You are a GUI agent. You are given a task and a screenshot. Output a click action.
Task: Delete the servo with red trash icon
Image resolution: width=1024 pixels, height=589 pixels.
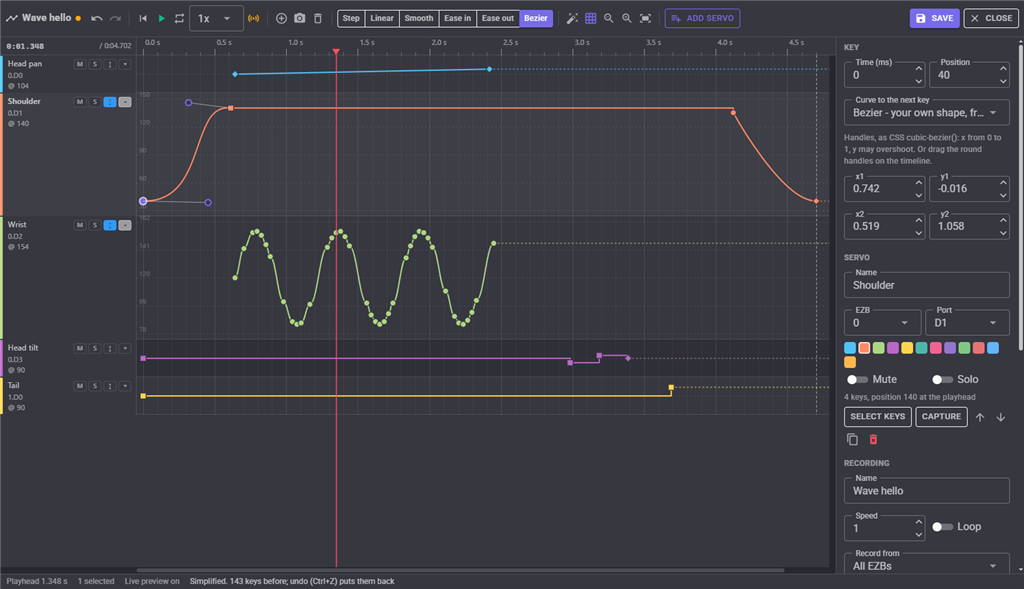tap(873, 439)
